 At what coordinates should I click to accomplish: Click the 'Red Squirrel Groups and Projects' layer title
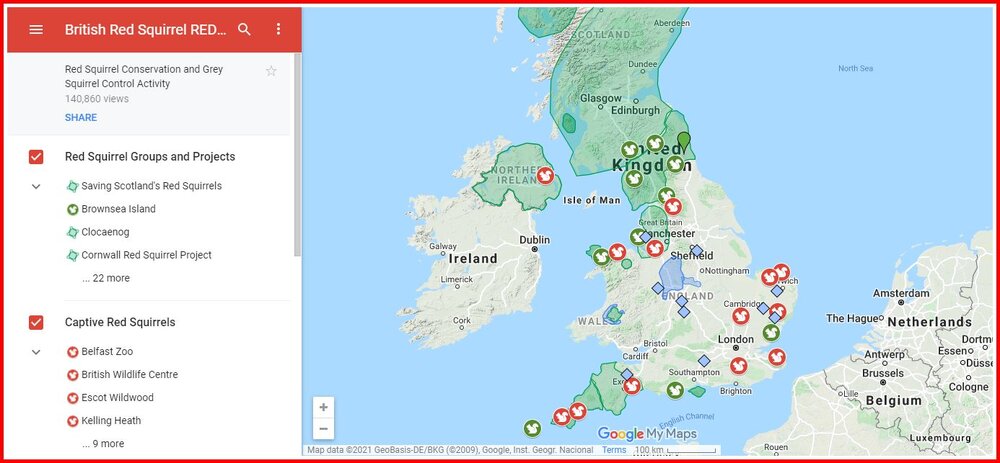click(150, 157)
